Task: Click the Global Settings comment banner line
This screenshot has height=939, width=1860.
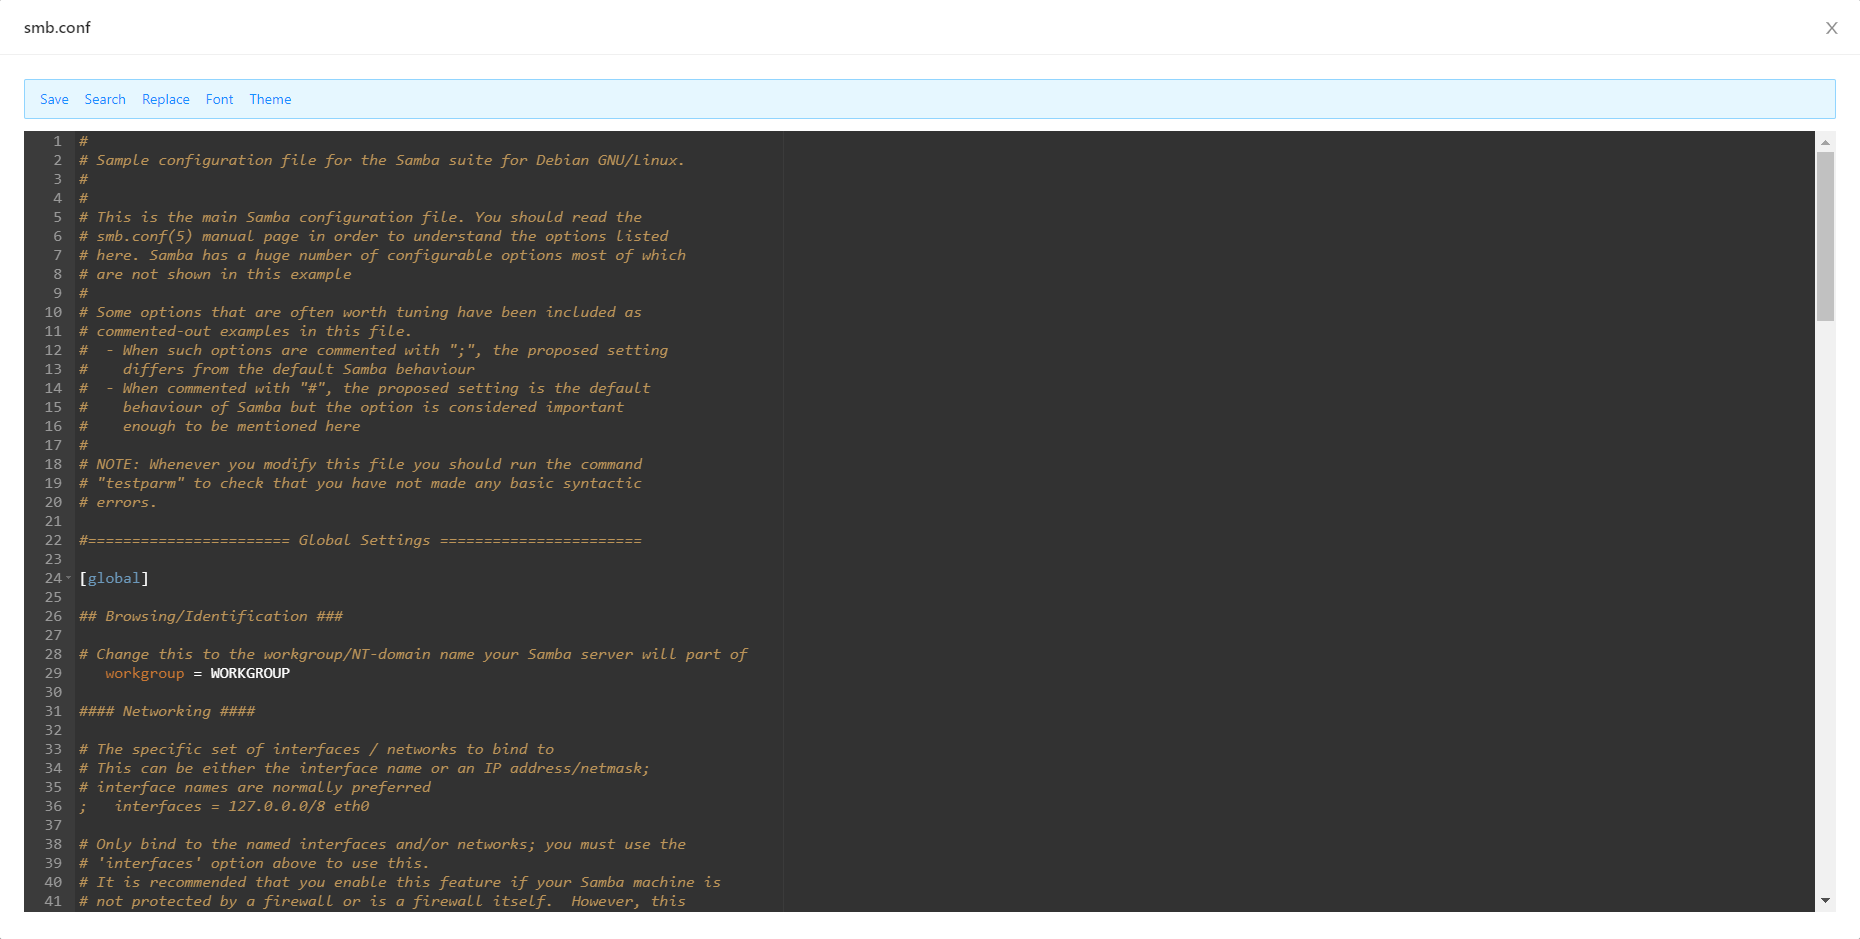Action: coord(360,540)
